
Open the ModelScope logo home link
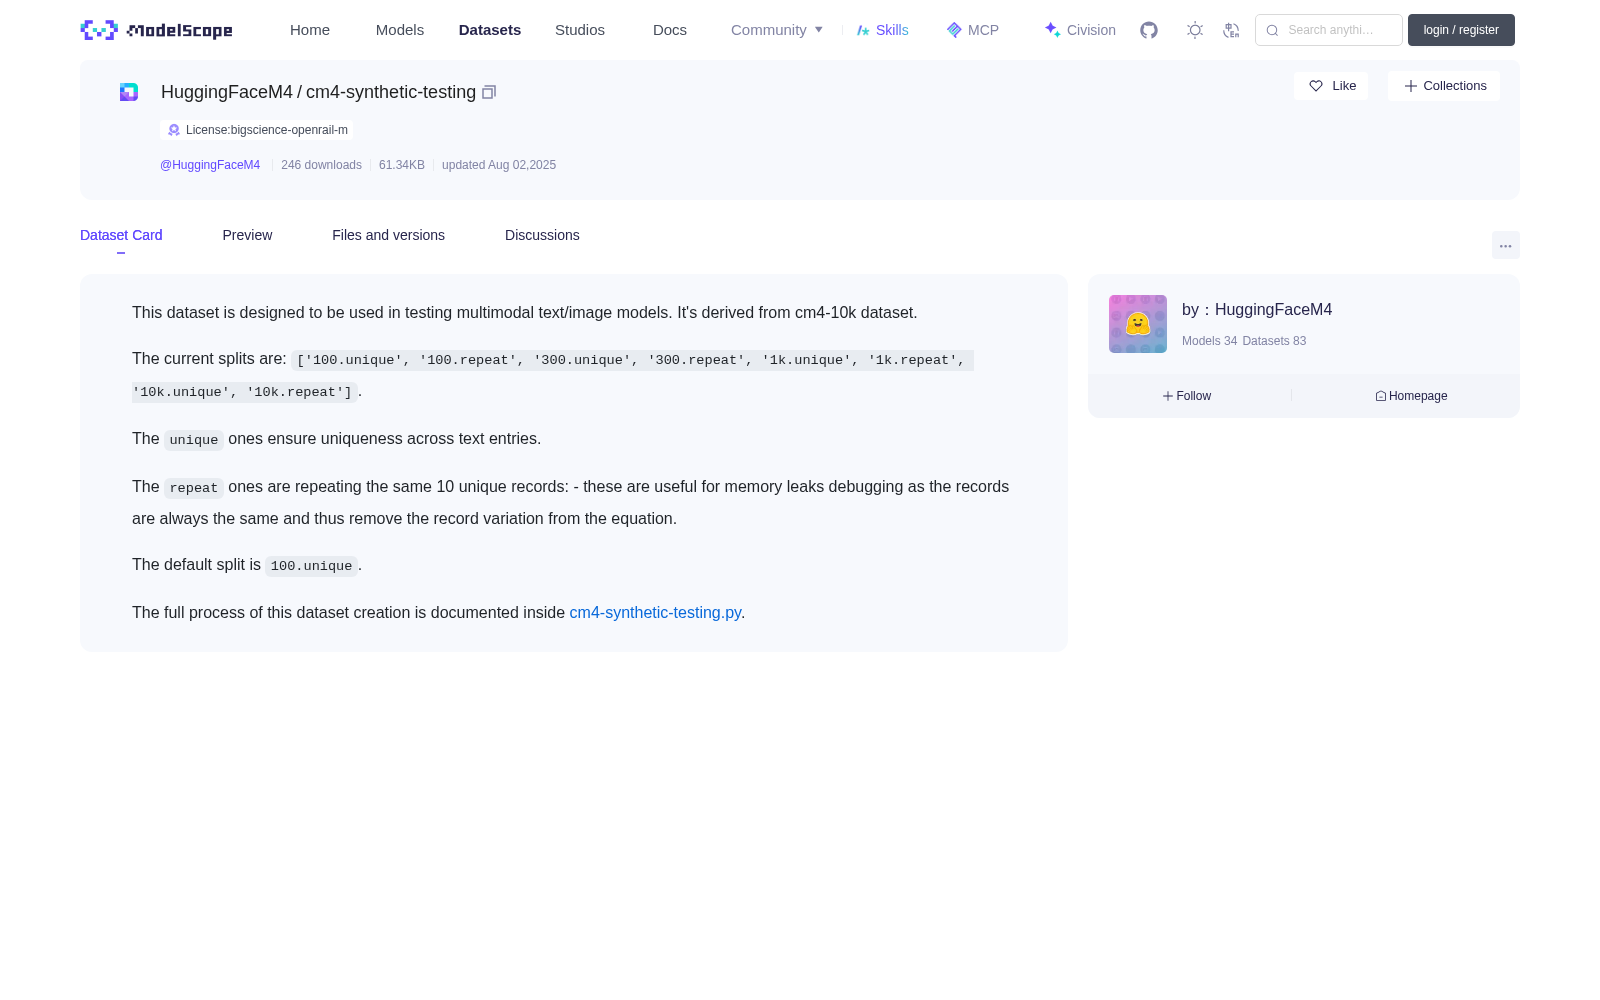(x=157, y=30)
